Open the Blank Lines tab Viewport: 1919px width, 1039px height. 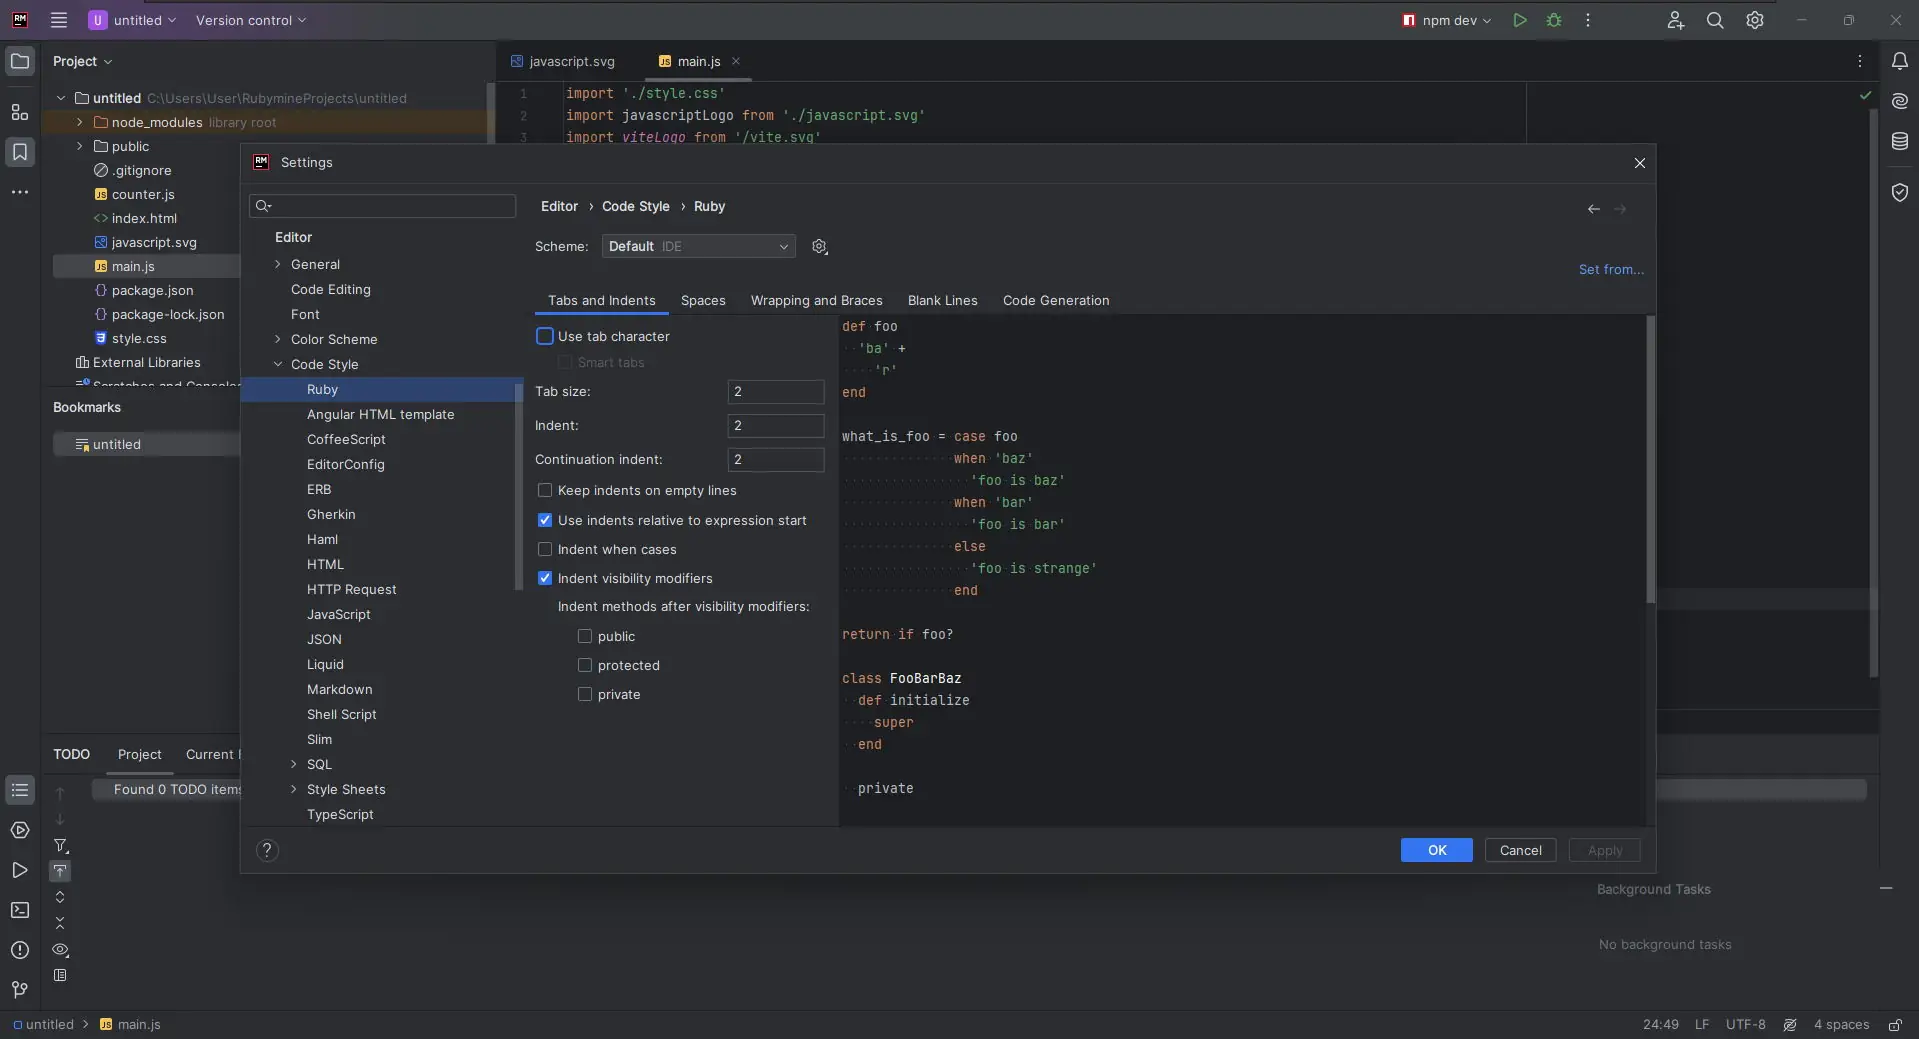tap(942, 300)
